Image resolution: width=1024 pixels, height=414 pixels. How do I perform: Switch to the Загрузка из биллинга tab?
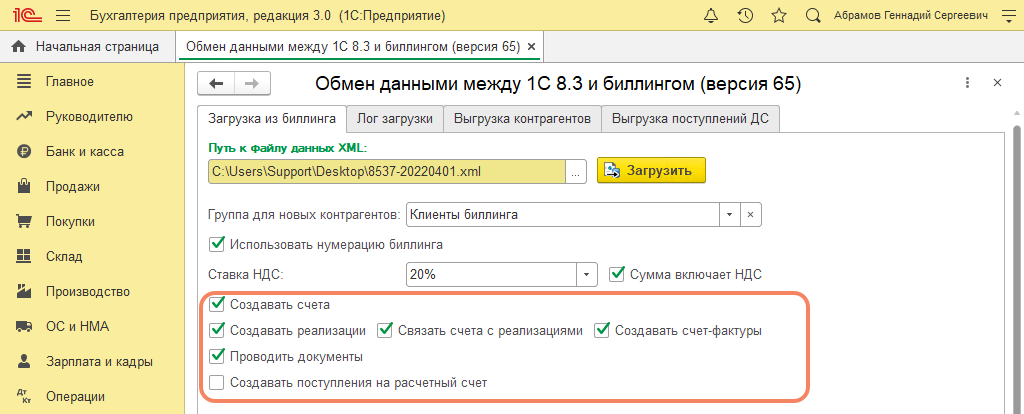point(272,119)
